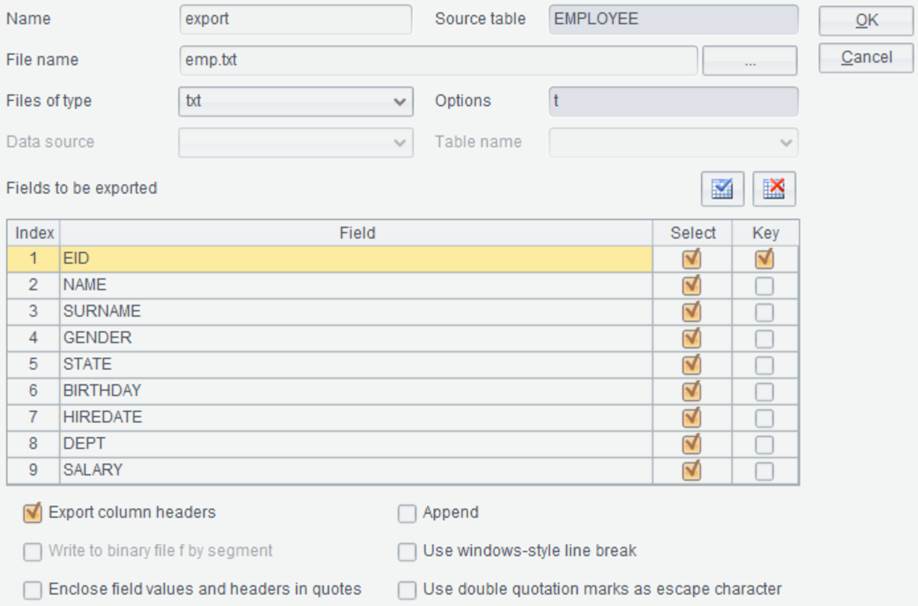The width and height of the screenshot is (918, 606).
Task: Uncheck Key checkbox for EID field
Action: [x=764, y=259]
